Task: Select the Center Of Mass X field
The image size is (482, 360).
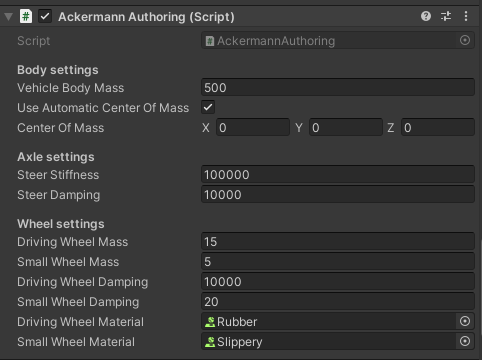Action: pos(253,127)
